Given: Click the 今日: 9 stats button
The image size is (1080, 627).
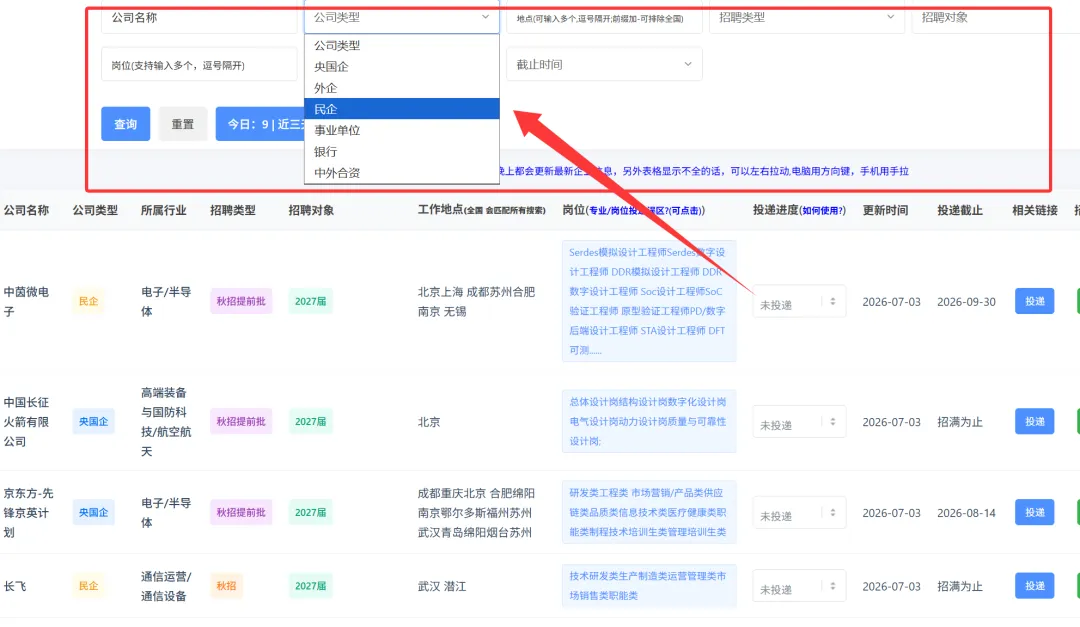Looking at the screenshot, I should point(260,124).
